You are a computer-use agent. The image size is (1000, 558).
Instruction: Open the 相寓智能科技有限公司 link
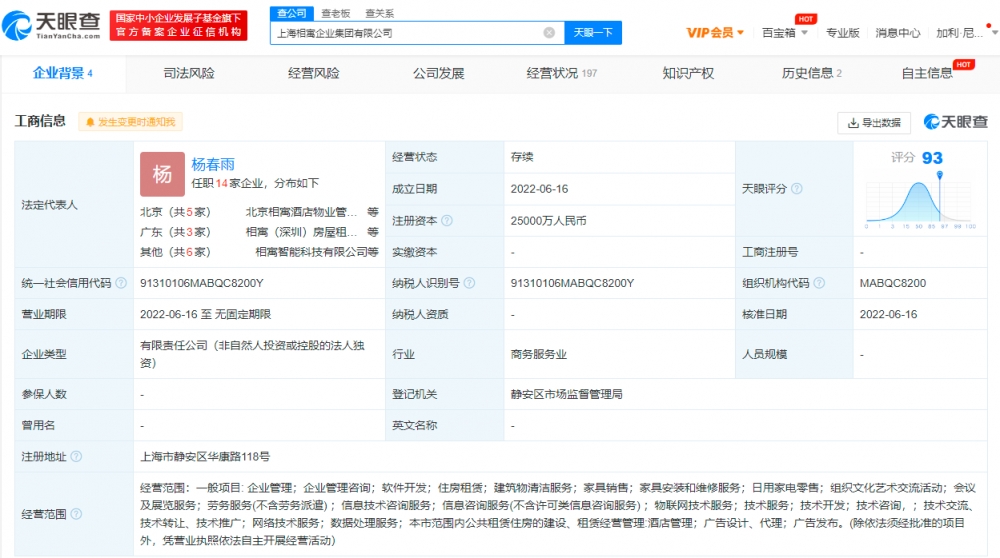311,252
